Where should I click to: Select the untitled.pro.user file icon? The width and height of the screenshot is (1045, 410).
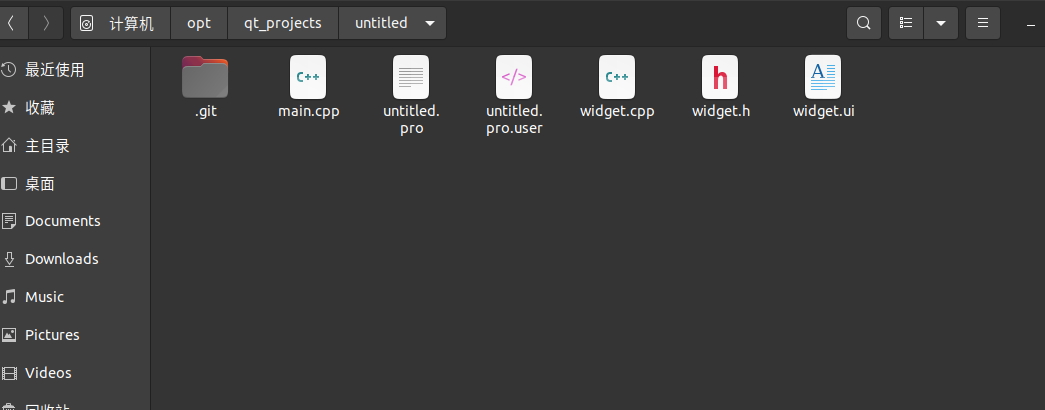click(514, 77)
